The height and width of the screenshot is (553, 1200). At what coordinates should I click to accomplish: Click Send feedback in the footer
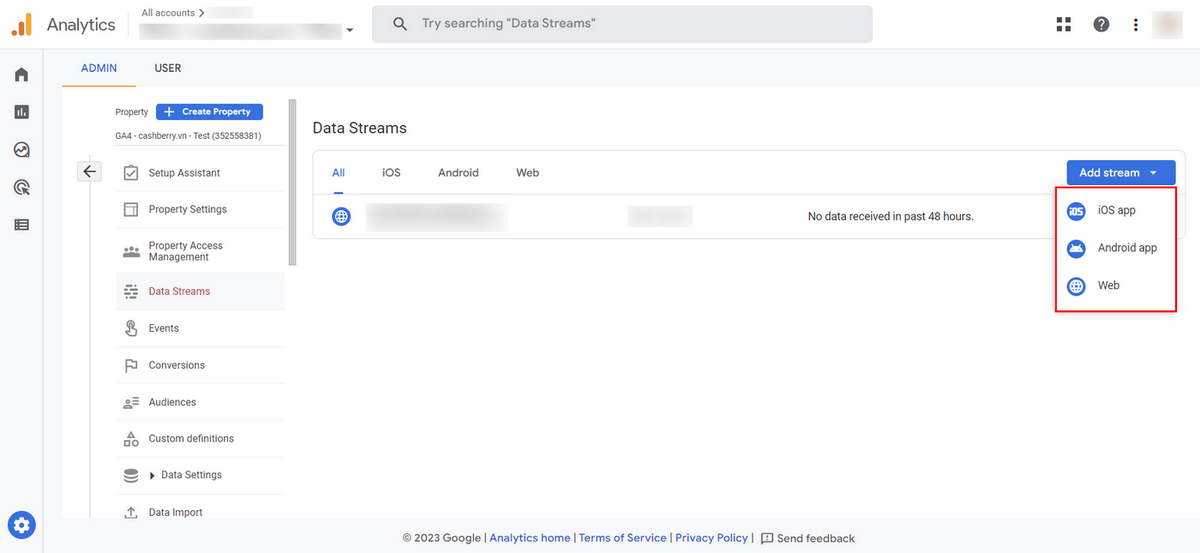[x=808, y=538]
